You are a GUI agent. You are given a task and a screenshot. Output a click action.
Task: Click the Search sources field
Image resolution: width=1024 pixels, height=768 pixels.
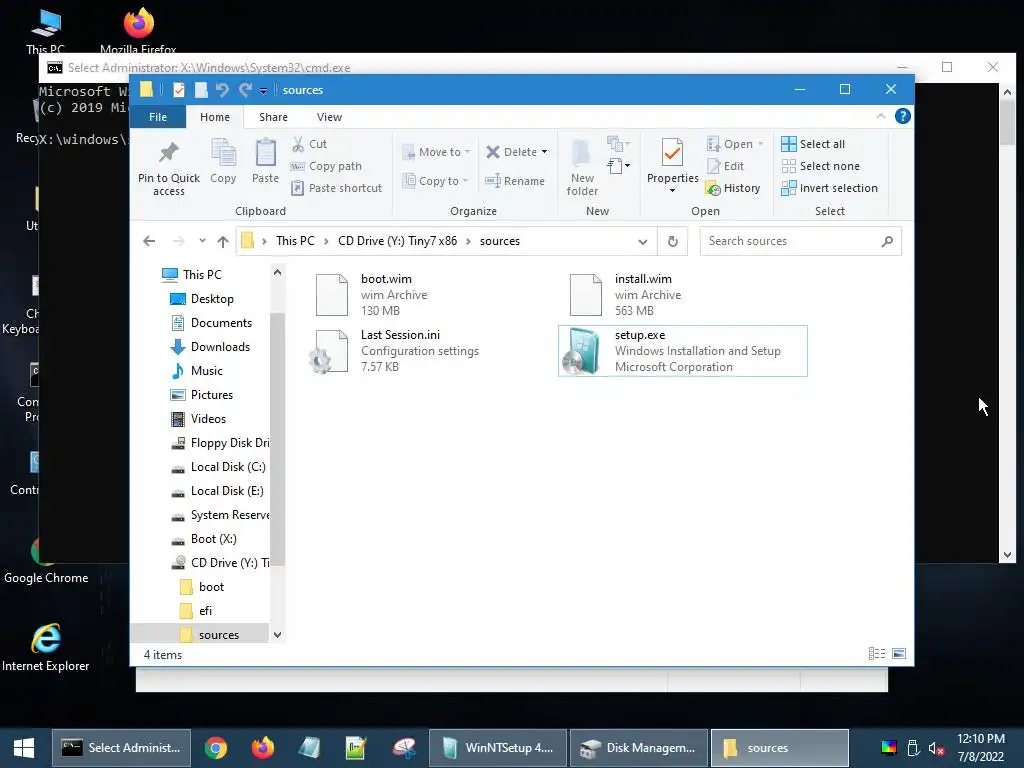800,241
